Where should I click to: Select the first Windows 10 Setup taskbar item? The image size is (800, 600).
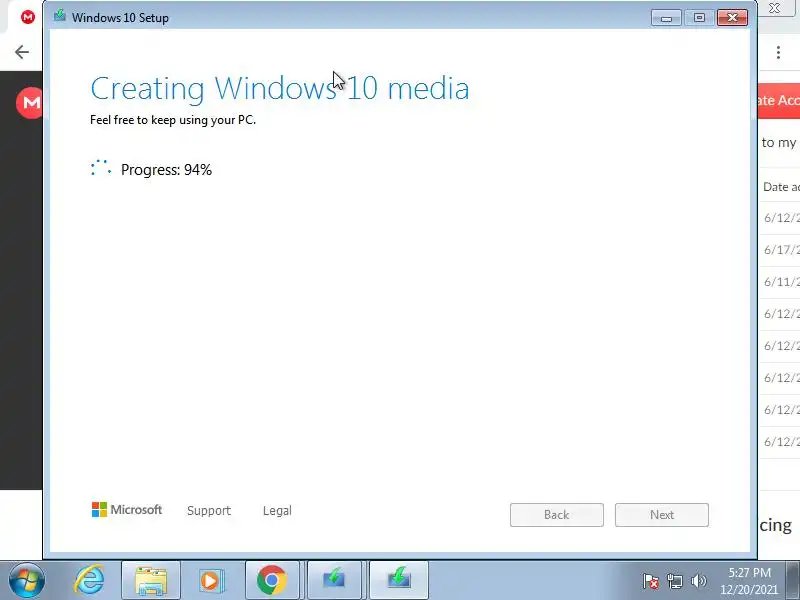[x=335, y=581]
